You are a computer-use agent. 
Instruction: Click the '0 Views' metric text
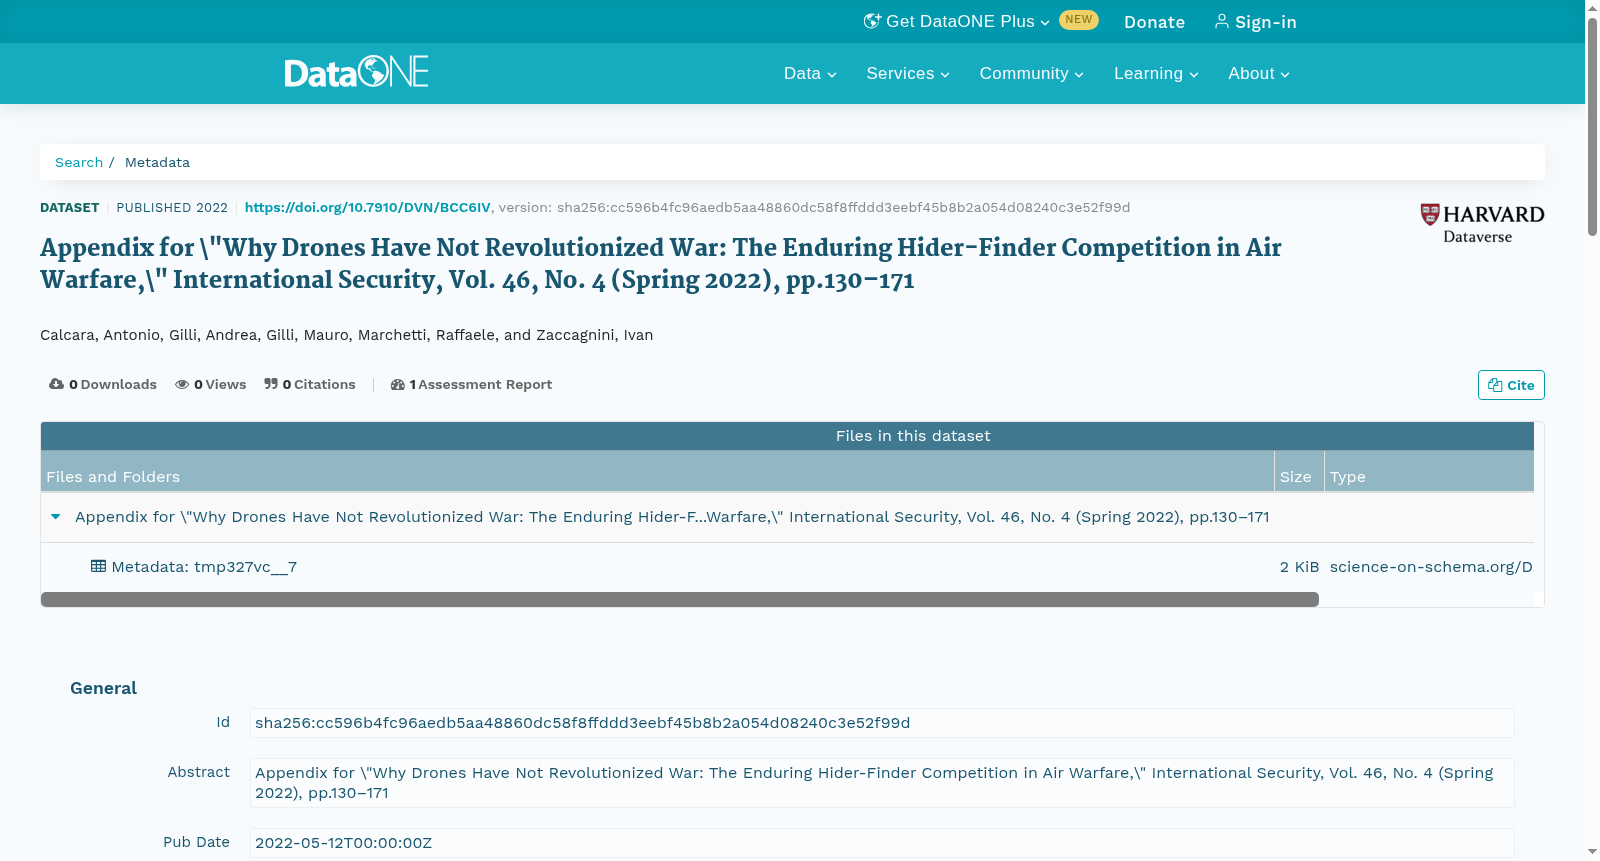tap(220, 384)
